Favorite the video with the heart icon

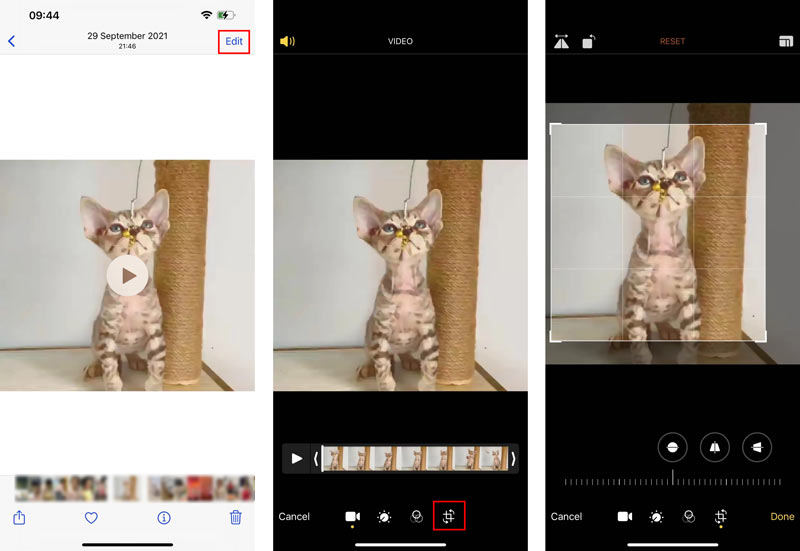point(91,518)
